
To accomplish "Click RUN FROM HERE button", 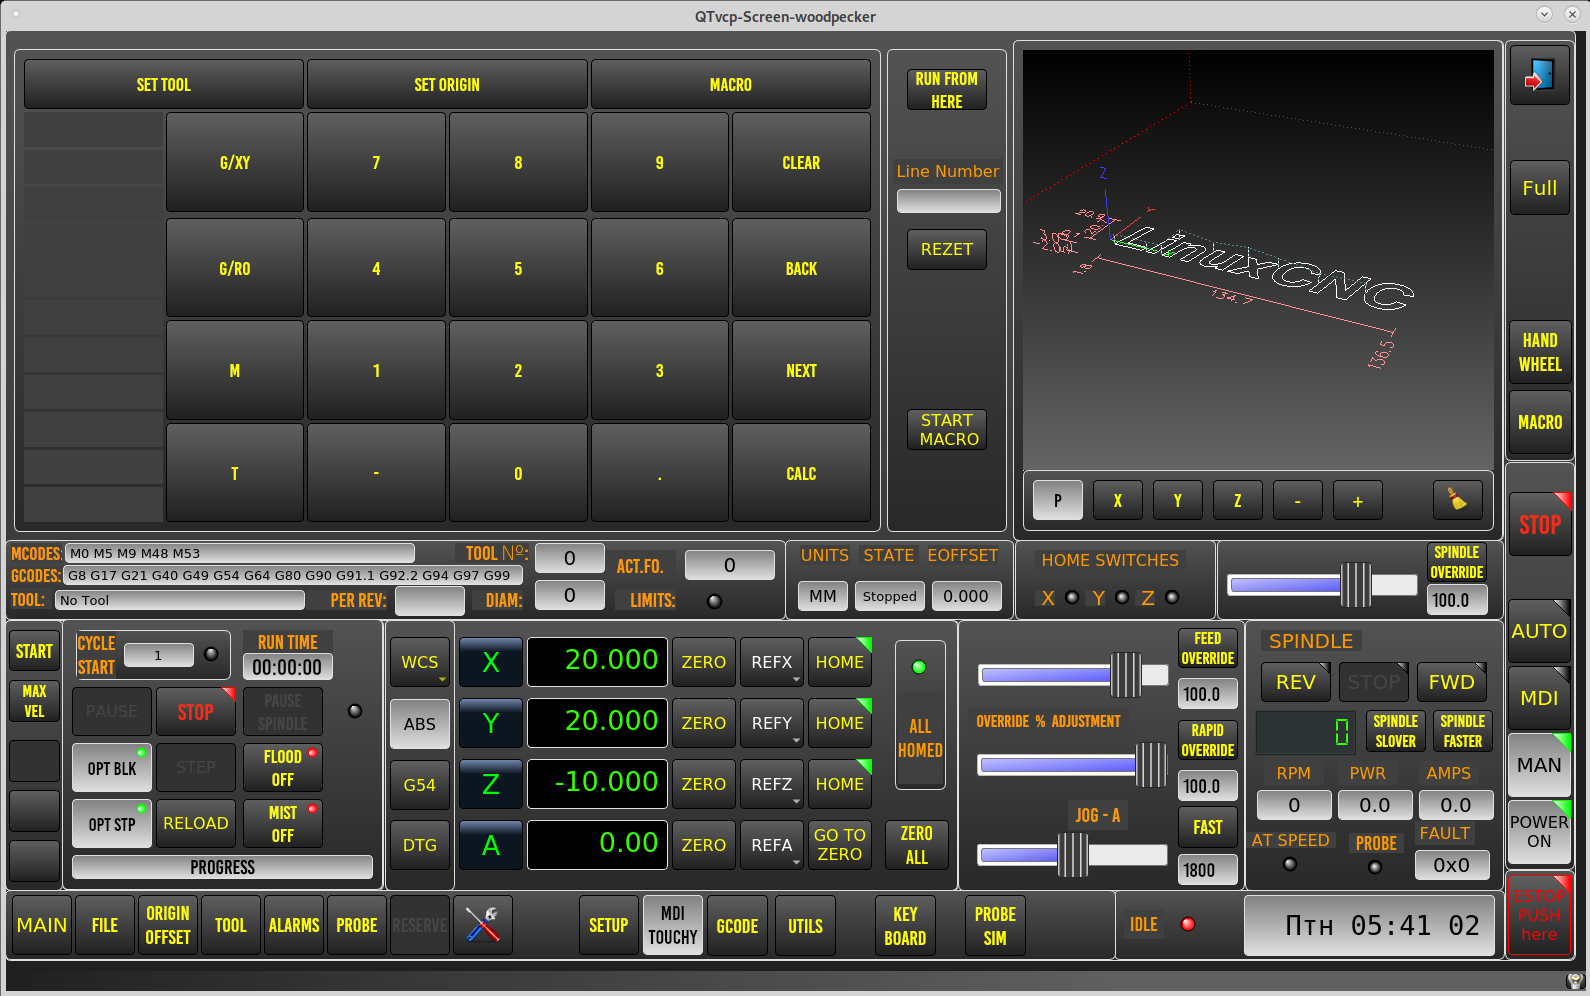I will tap(947, 90).
